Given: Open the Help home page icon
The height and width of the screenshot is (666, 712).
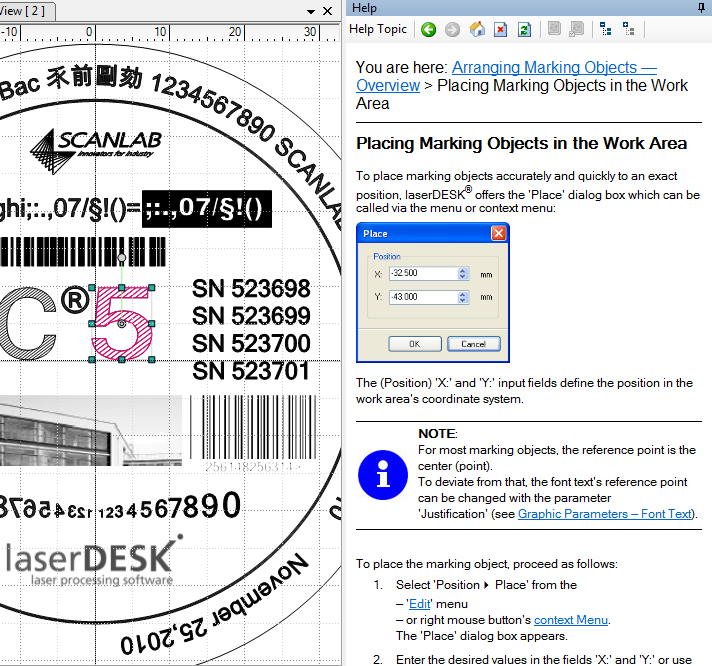Looking at the screenshot, I should (477, 30).
